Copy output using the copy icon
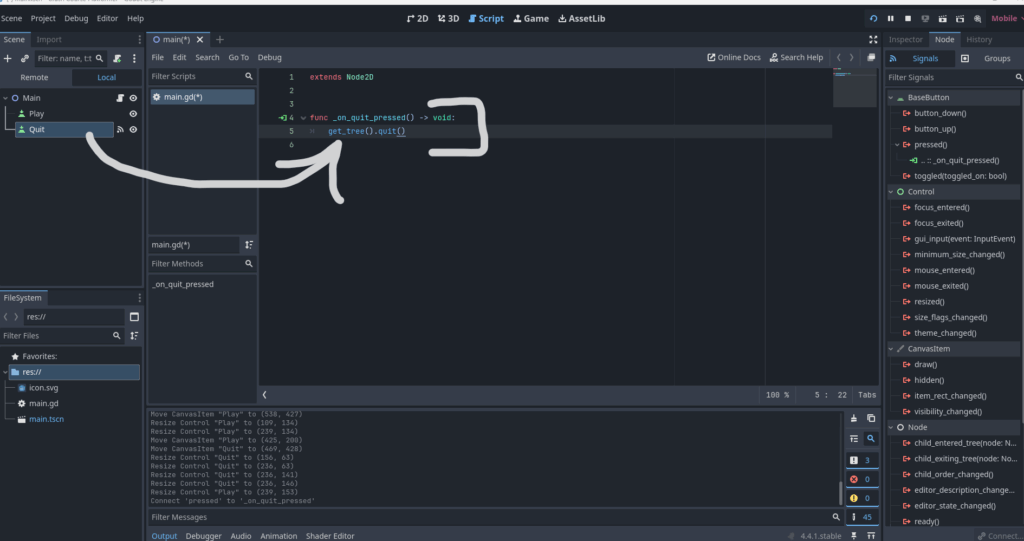1024x541 pixels. pyautogui.click(x=871, y=417)
